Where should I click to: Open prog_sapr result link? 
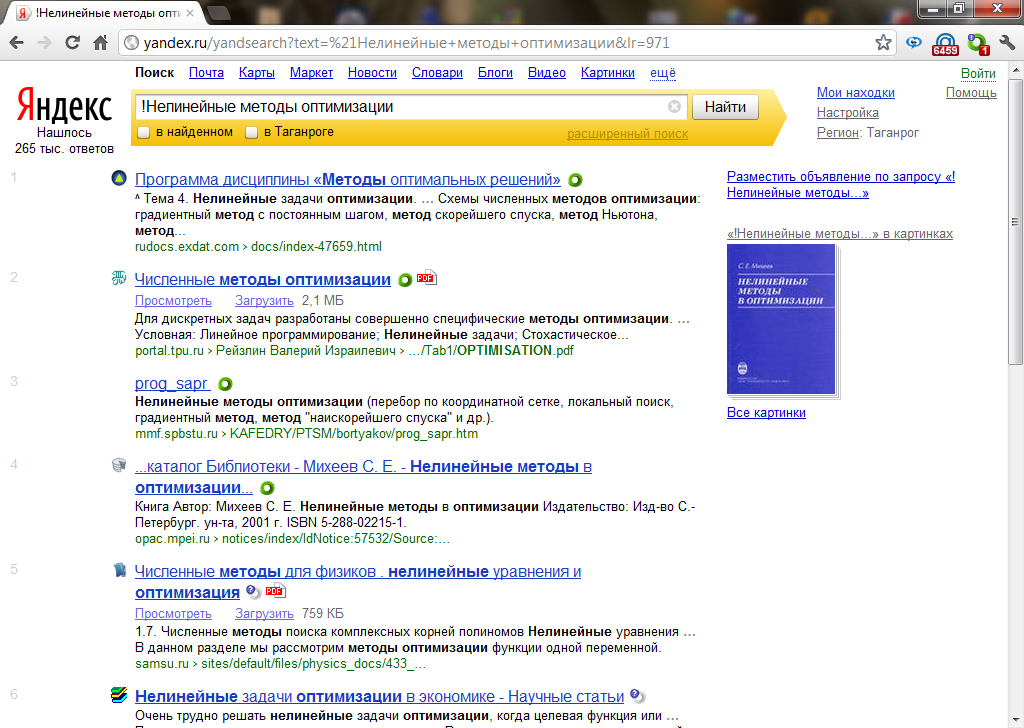click(172, 383)
